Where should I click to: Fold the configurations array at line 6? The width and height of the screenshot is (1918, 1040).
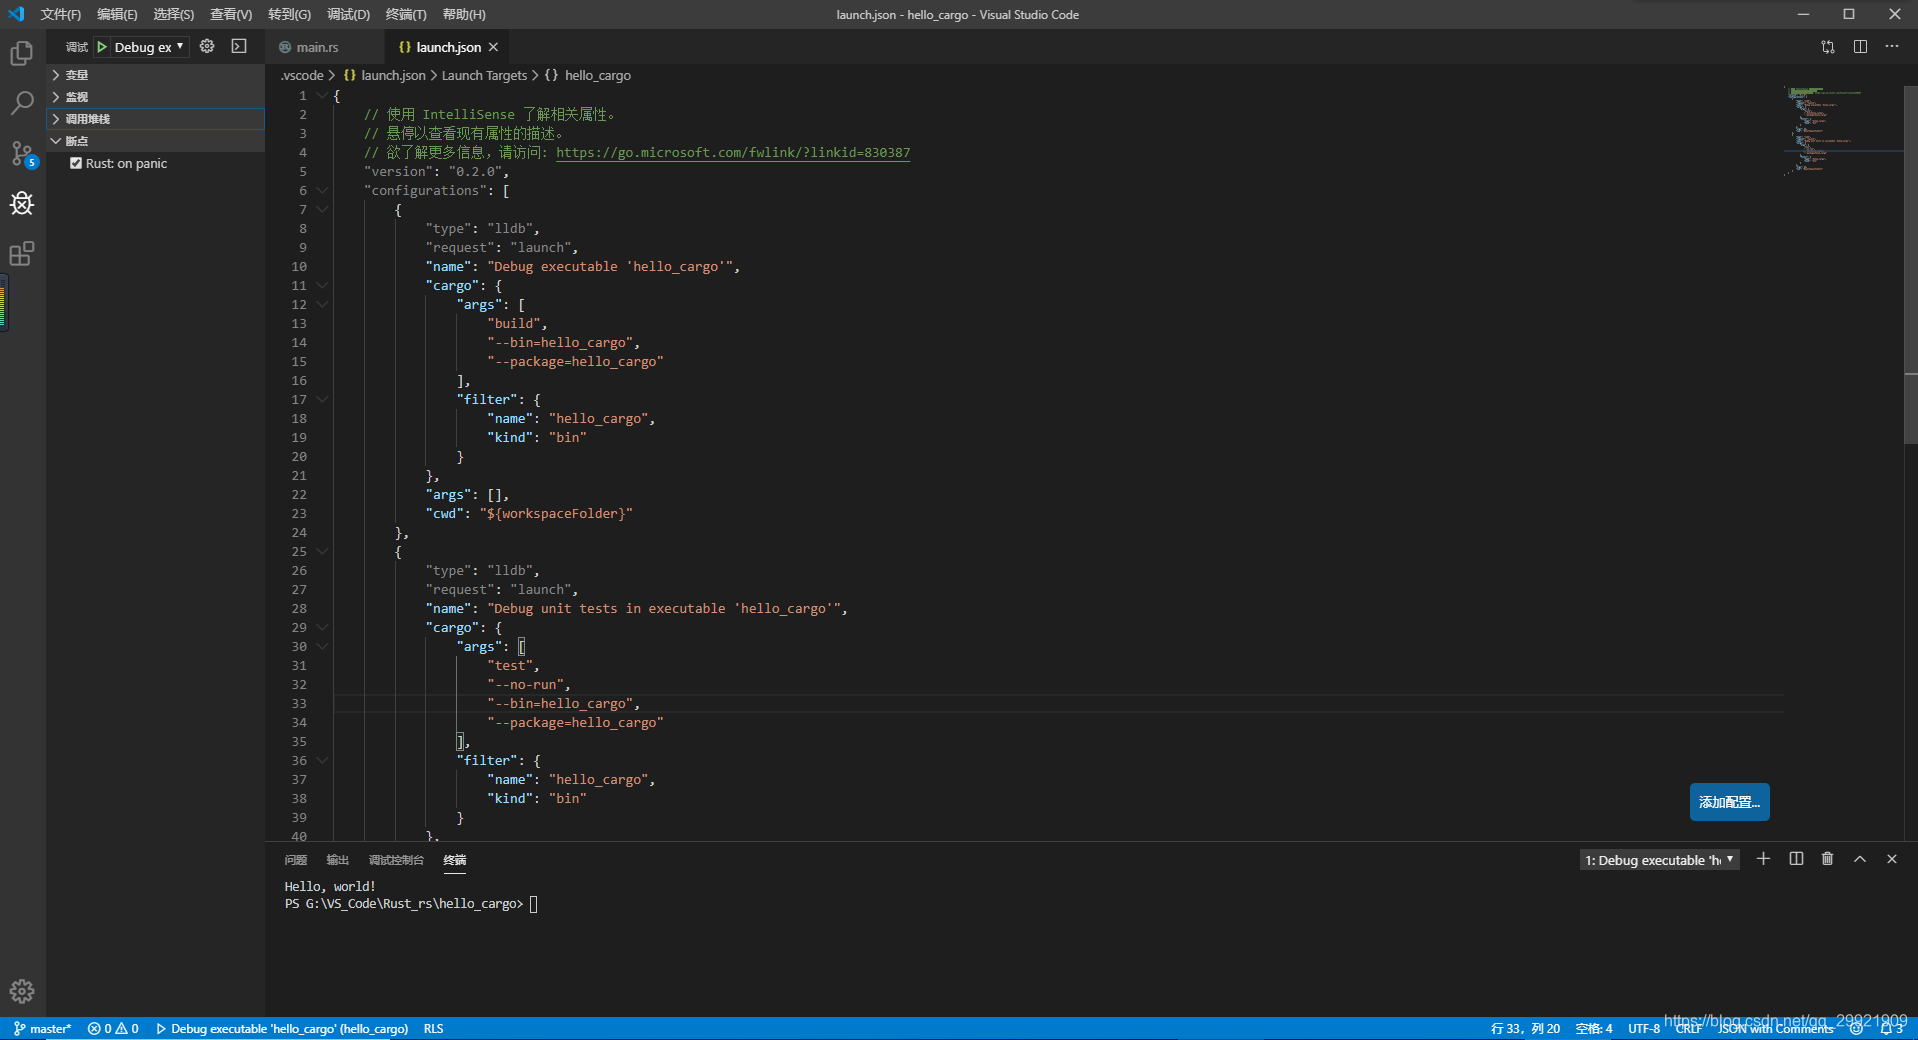pyautogui.click(x=322, y=191)
